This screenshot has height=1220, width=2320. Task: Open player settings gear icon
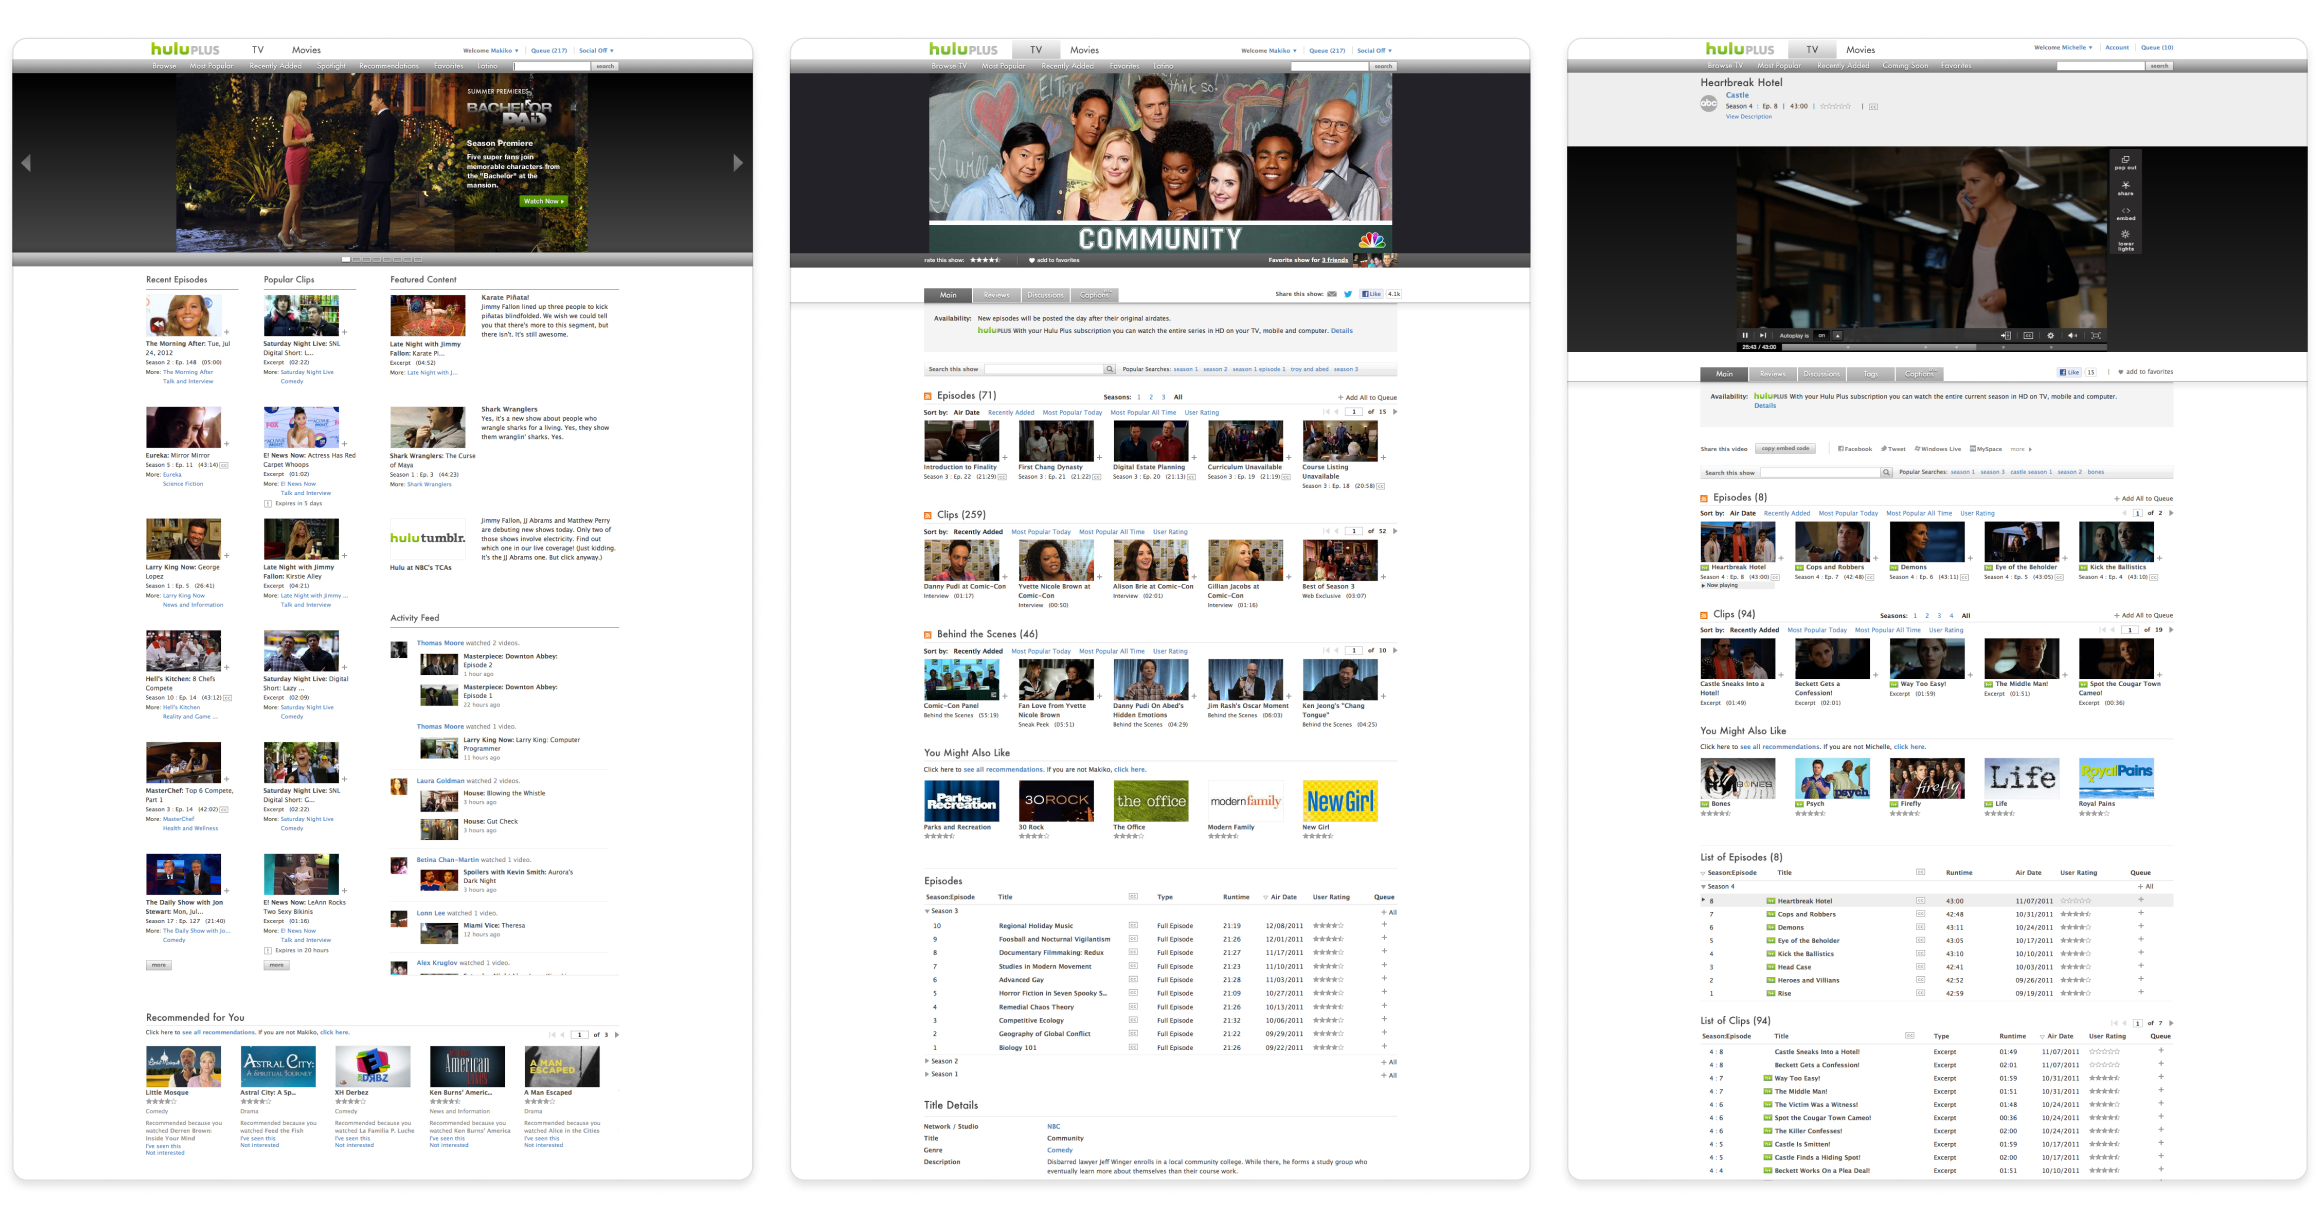[2050, 335]
